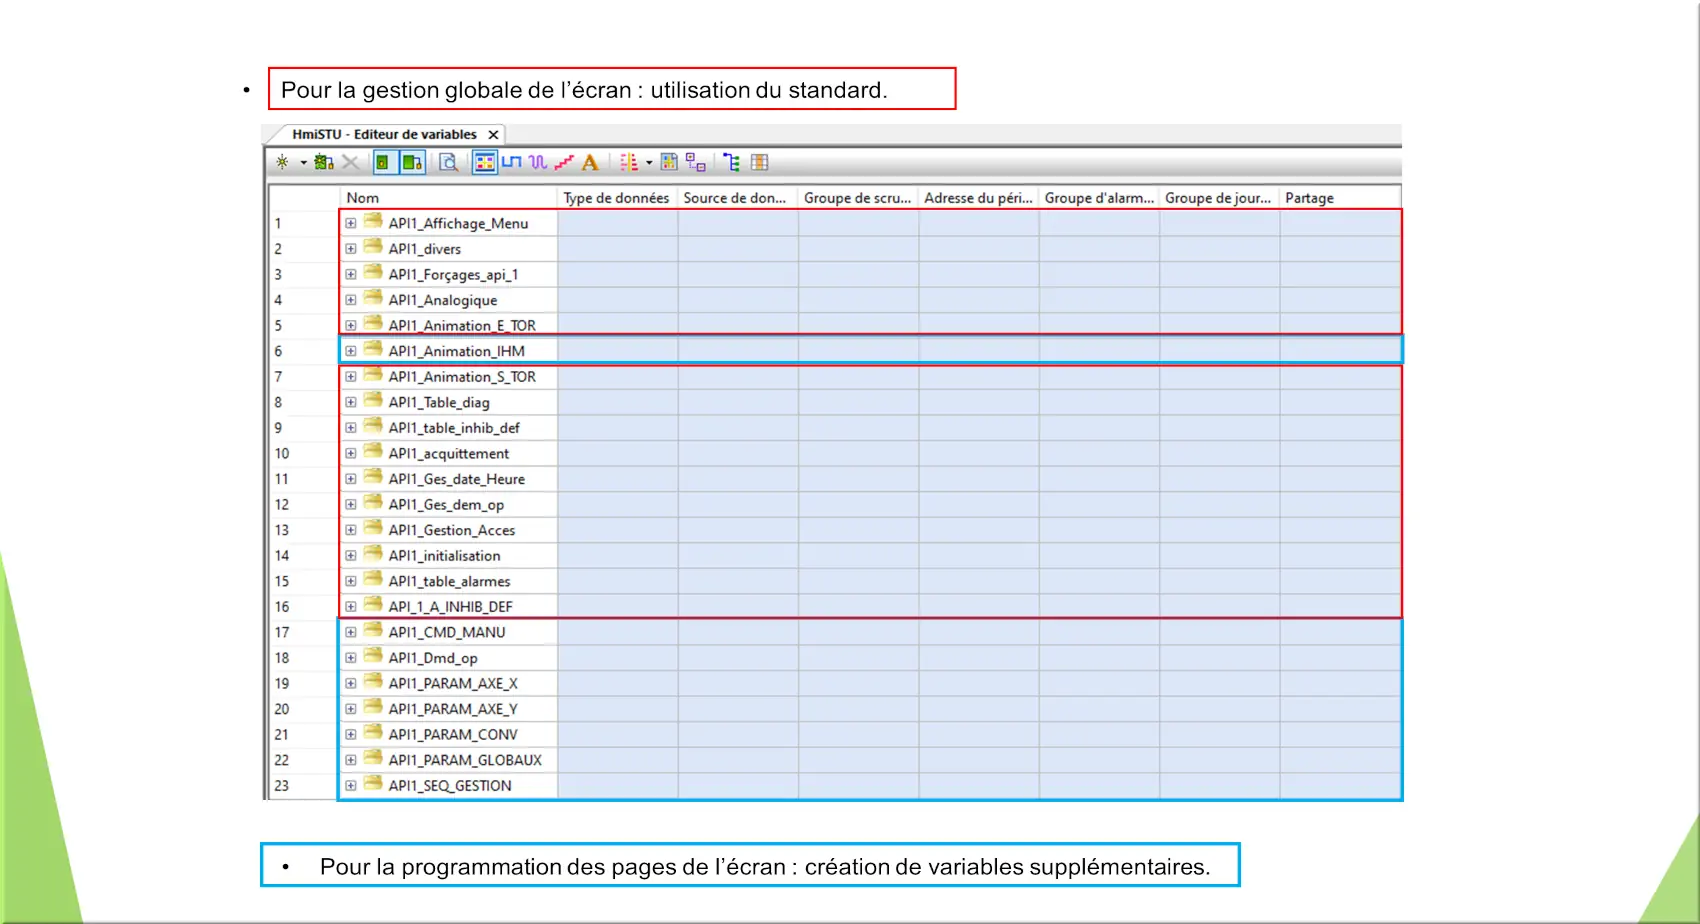Click the folder icon of API1_CMD_MANU
This screenshot has width=1700, height=924.
coord(373,630)
